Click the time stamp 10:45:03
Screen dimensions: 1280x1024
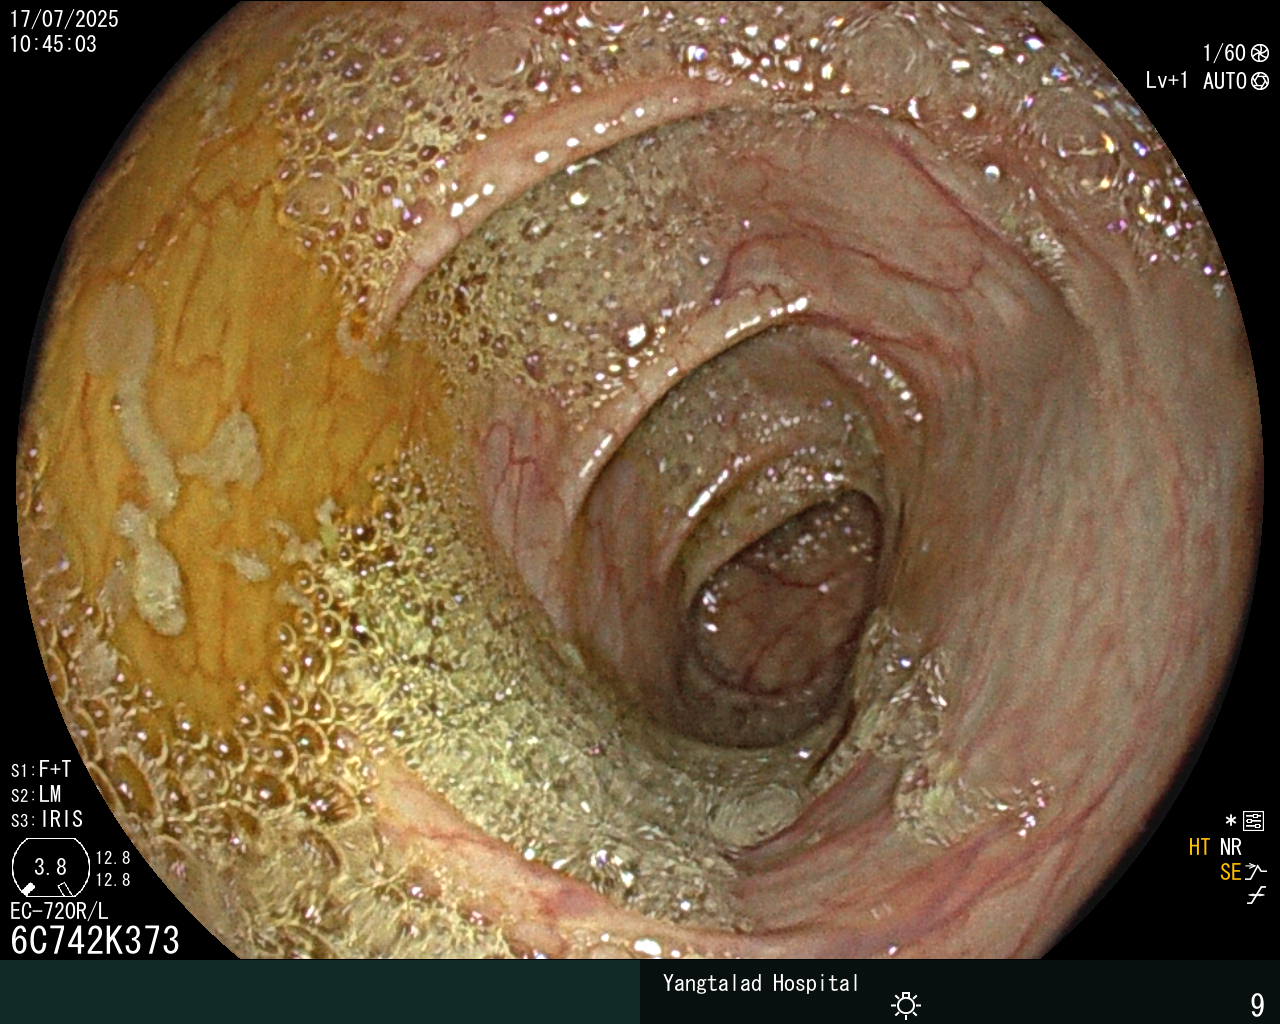53,44
